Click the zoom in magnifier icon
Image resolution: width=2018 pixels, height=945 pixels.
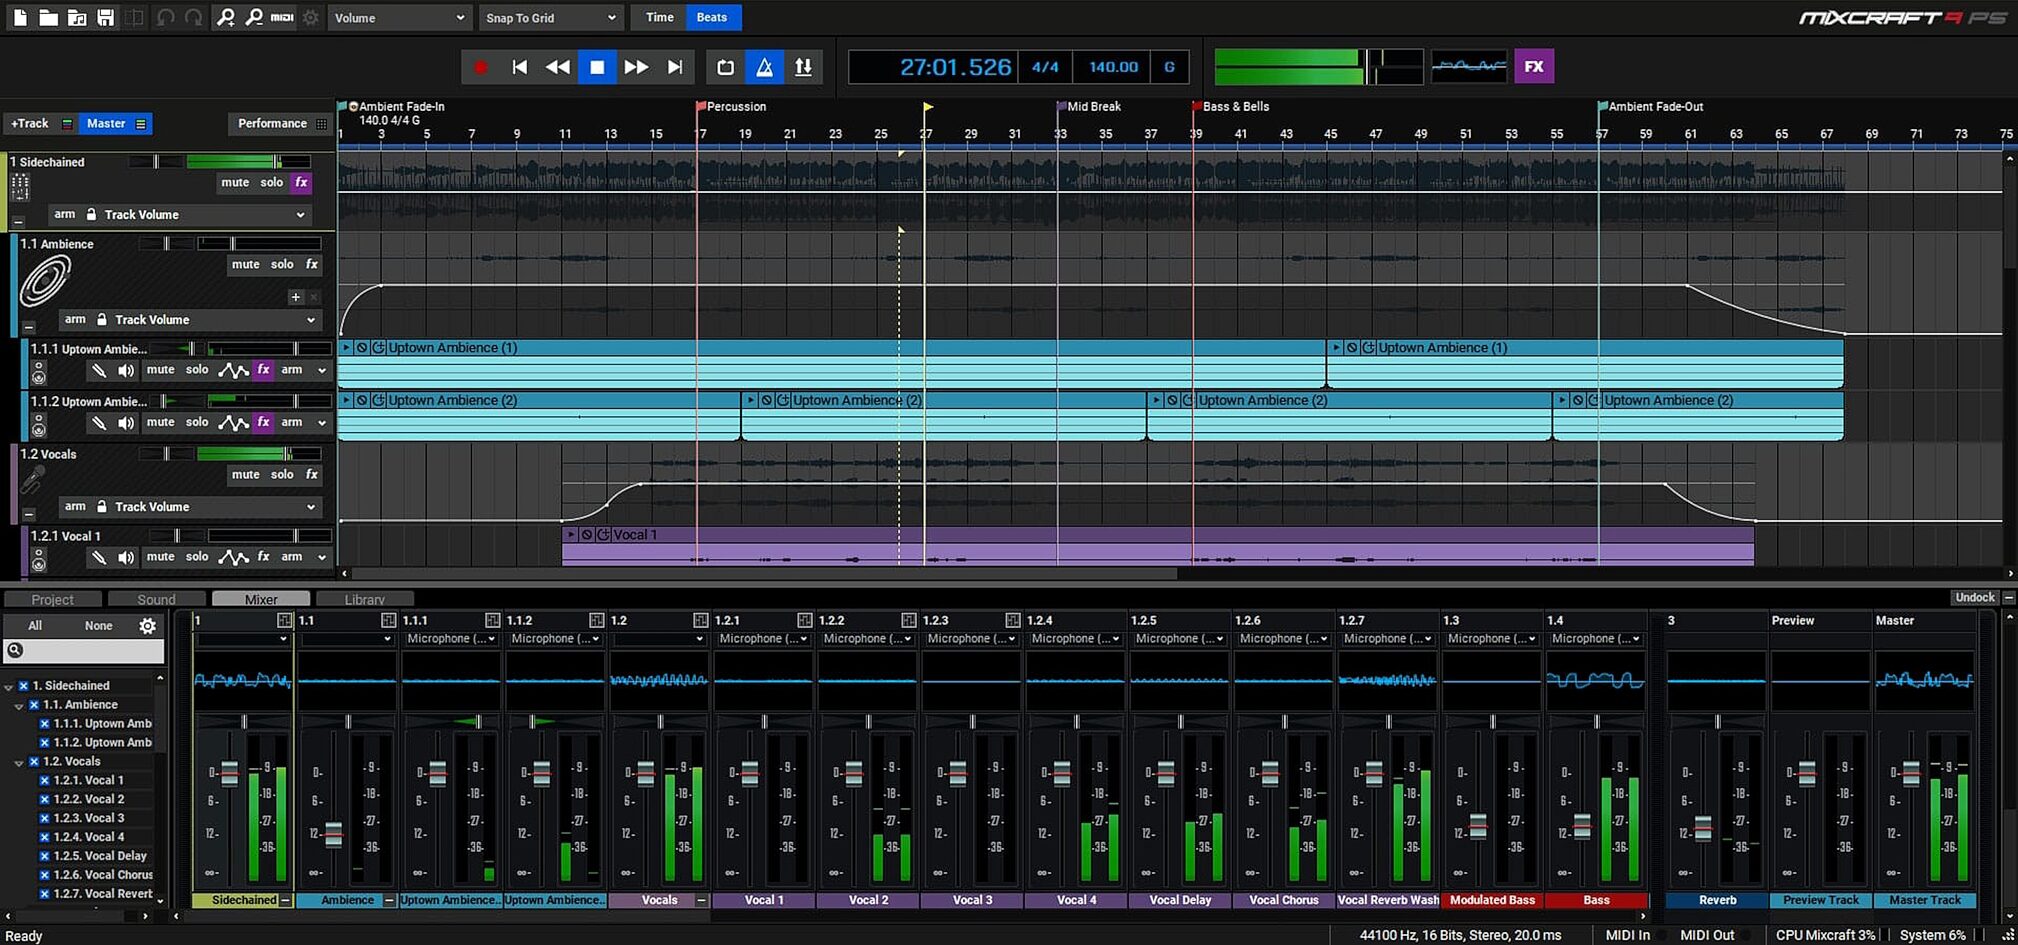click(x=226, y=17)
